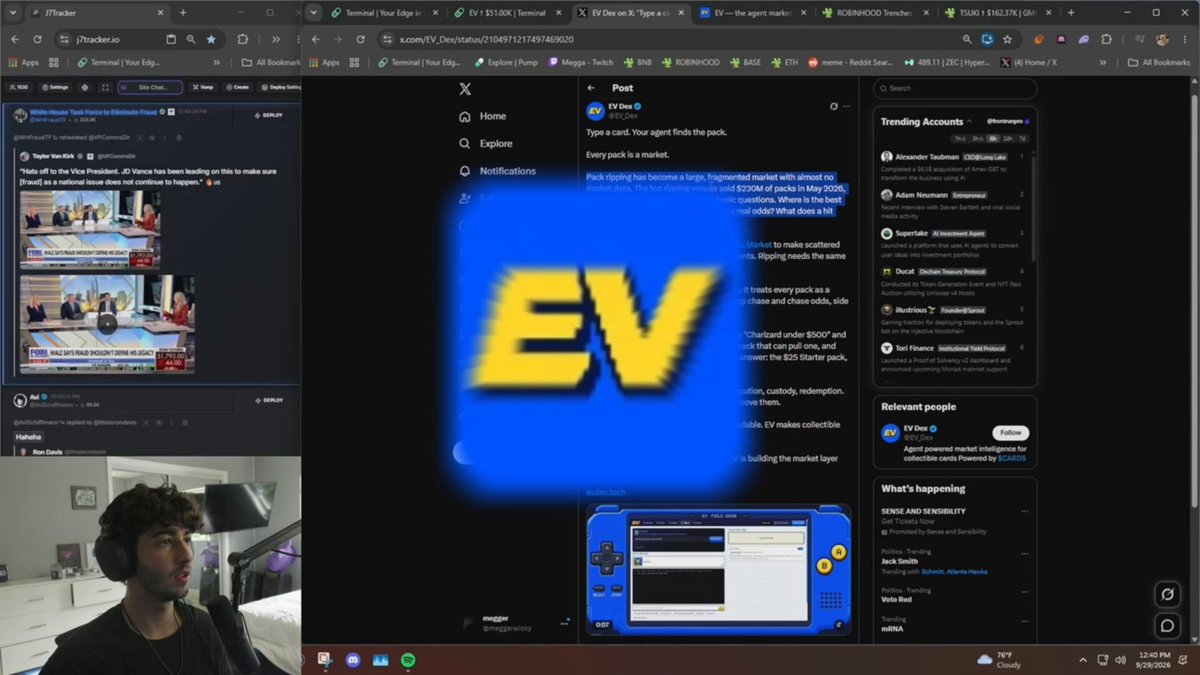Screen dimensions: 1200x675
Task: Select the 6h trending timeframe
Action: (991, 138)
